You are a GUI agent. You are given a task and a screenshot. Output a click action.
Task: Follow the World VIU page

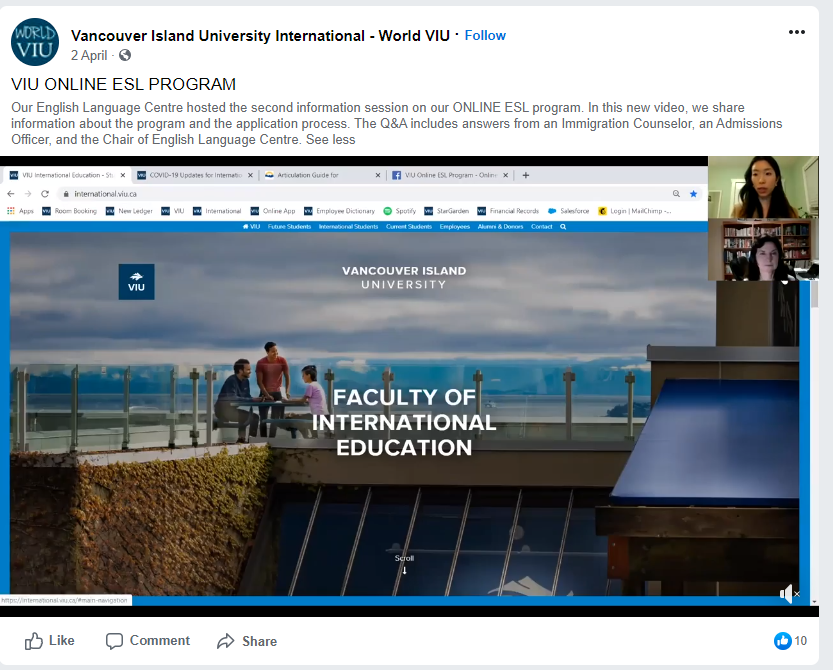[485, 35]
